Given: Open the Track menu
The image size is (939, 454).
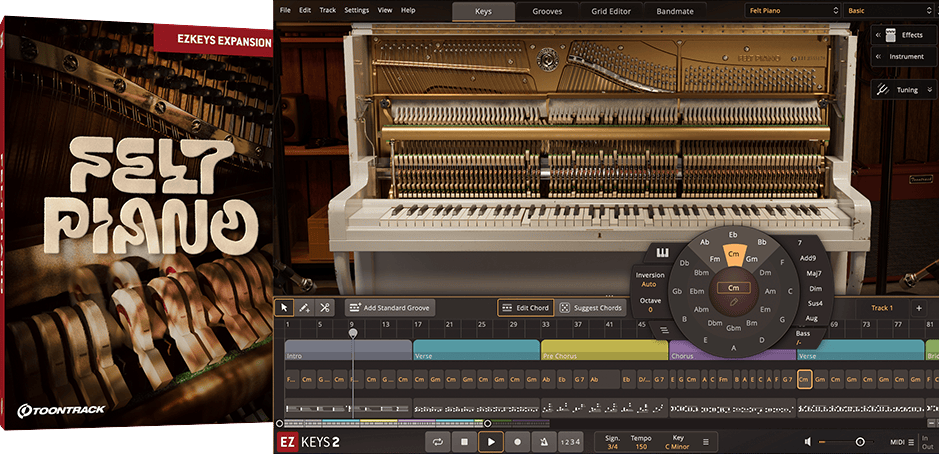Looking at the screenshot, I should tap(328, 10).
